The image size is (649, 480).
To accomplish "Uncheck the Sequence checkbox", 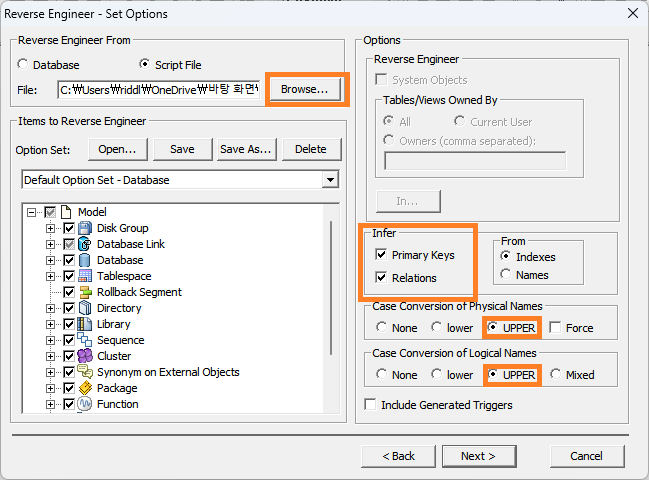I will (69, 340).
